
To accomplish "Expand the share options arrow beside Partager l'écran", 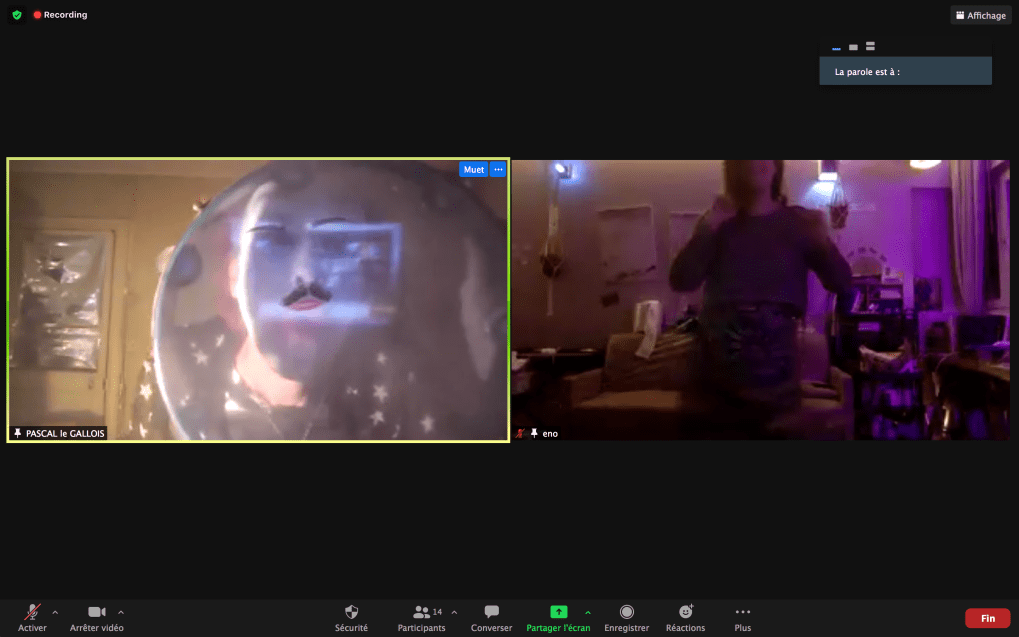I will (x=587, y=612).
